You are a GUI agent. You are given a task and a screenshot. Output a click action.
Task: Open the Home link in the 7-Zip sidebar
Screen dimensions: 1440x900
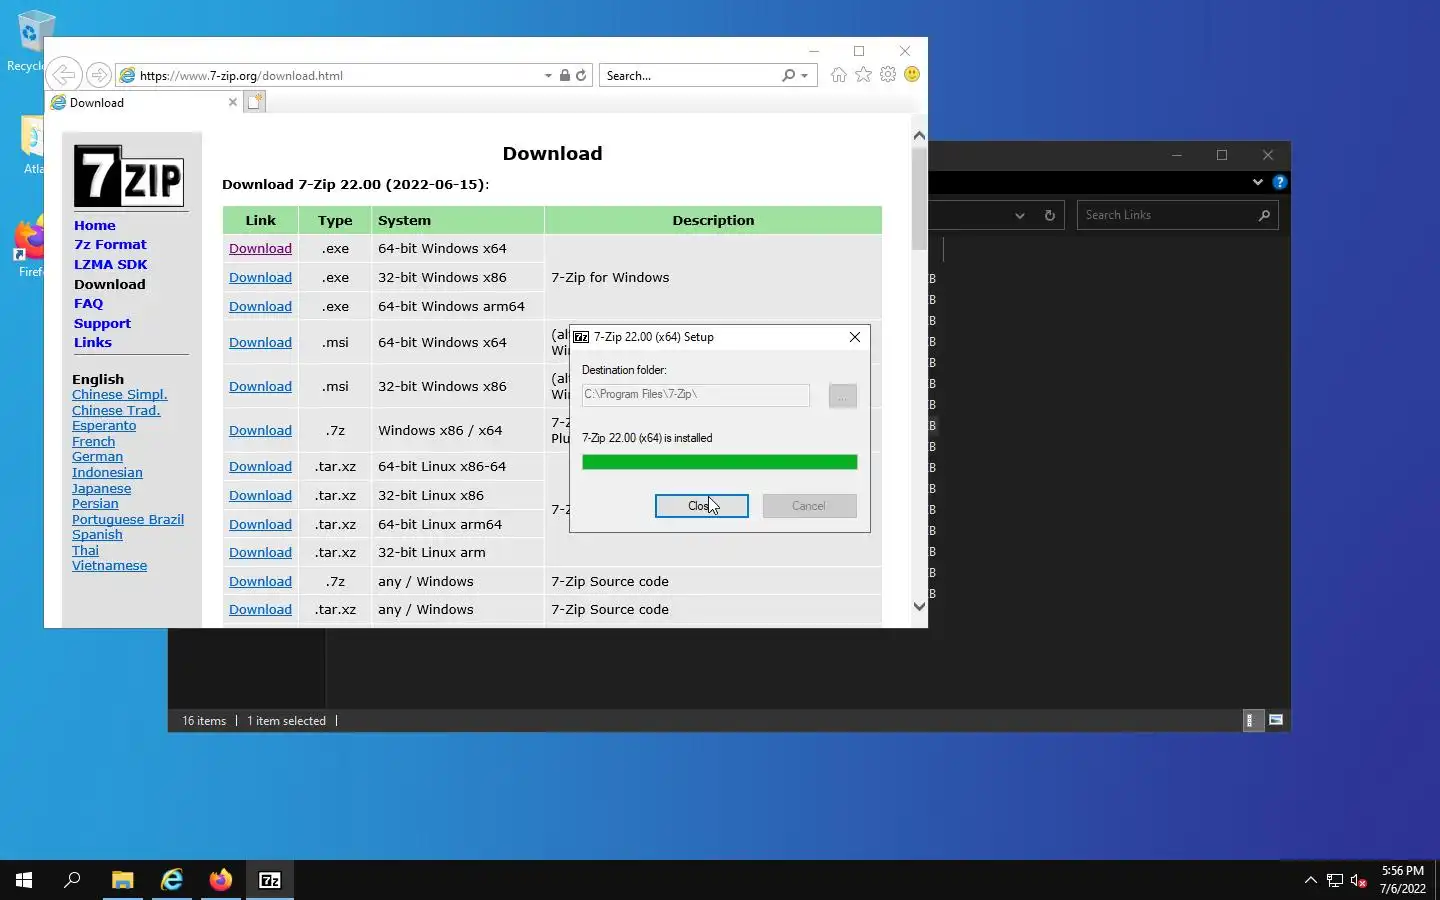95,225
